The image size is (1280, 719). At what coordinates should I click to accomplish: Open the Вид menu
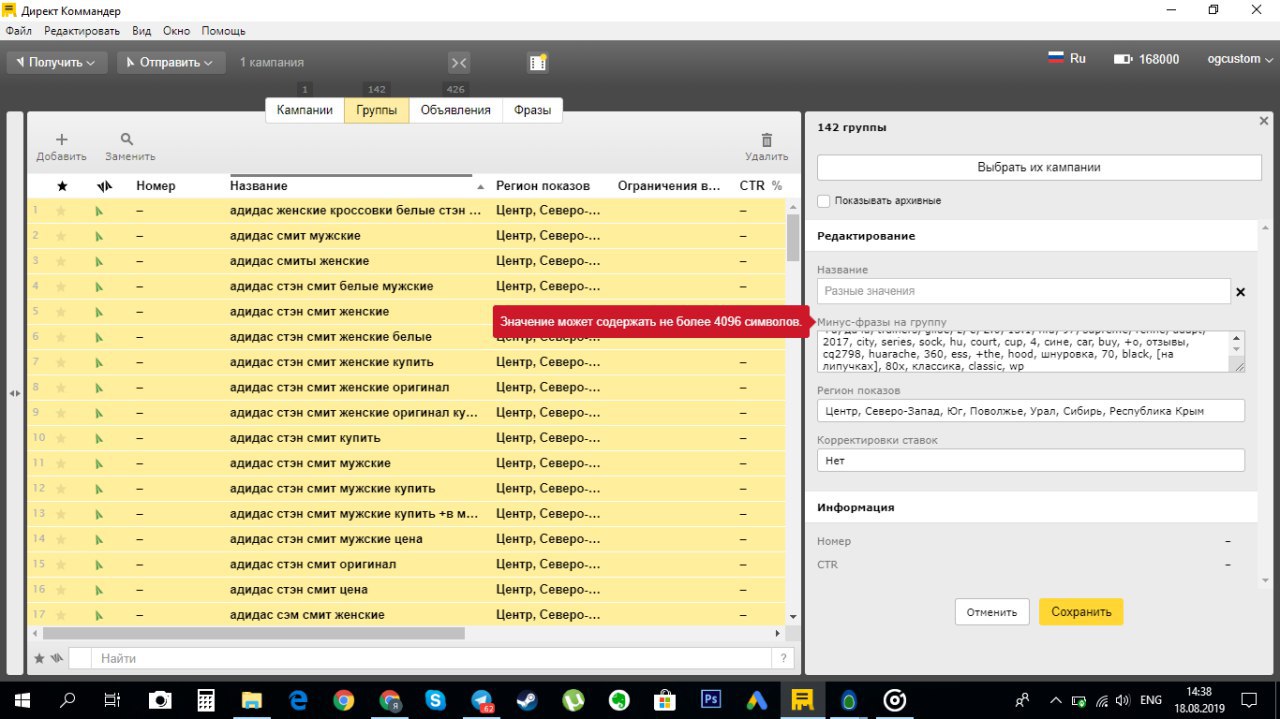(142, 31)
